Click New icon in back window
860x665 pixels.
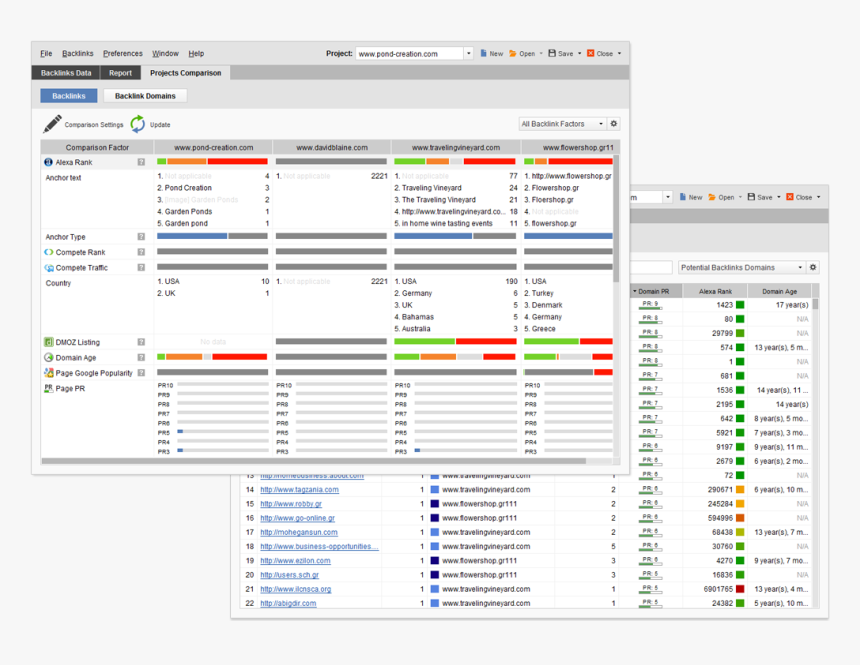click(683, 197)
